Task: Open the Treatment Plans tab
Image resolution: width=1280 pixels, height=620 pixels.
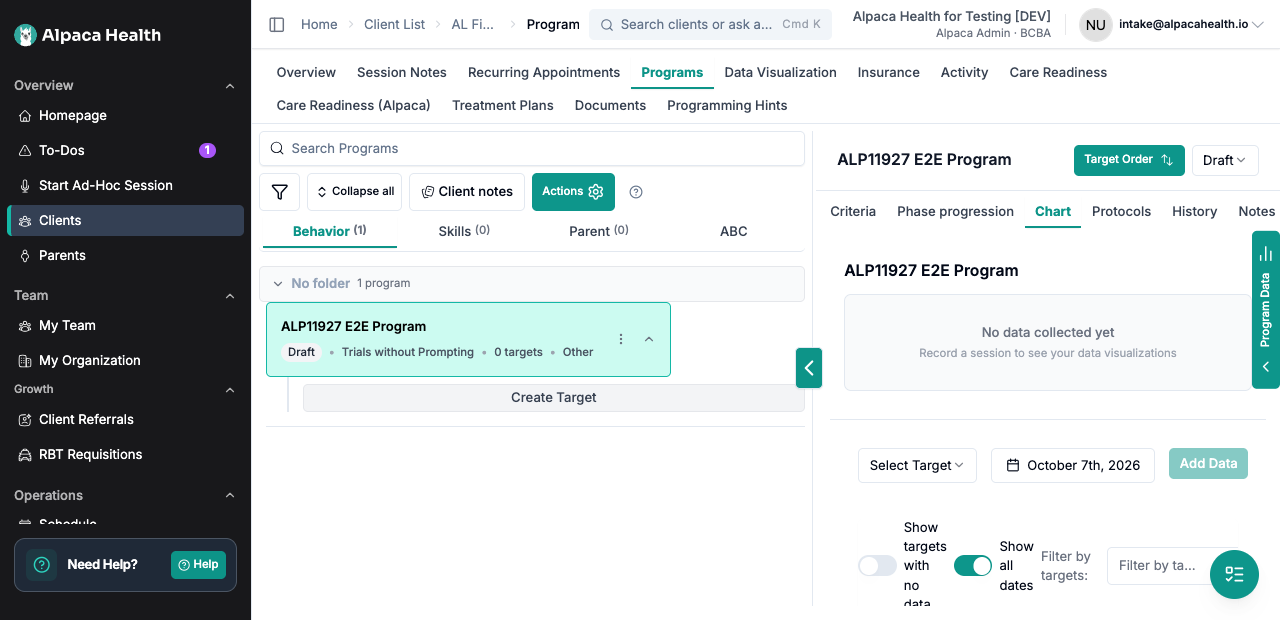Action: [503, 105]
